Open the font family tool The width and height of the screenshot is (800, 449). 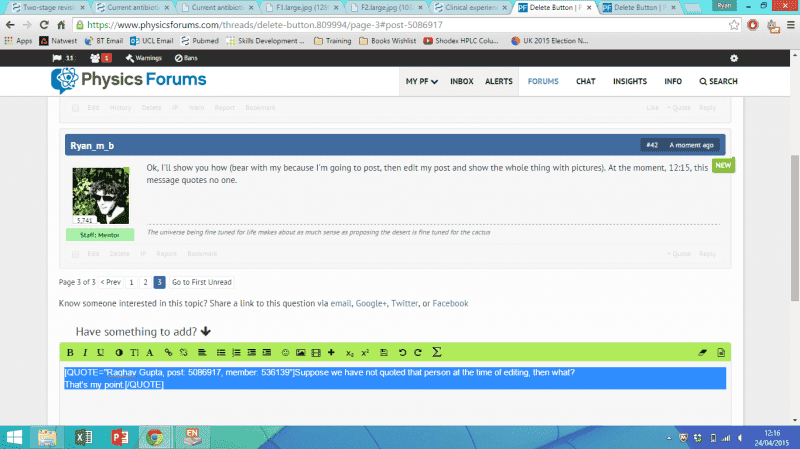click(x=149, y=353)
